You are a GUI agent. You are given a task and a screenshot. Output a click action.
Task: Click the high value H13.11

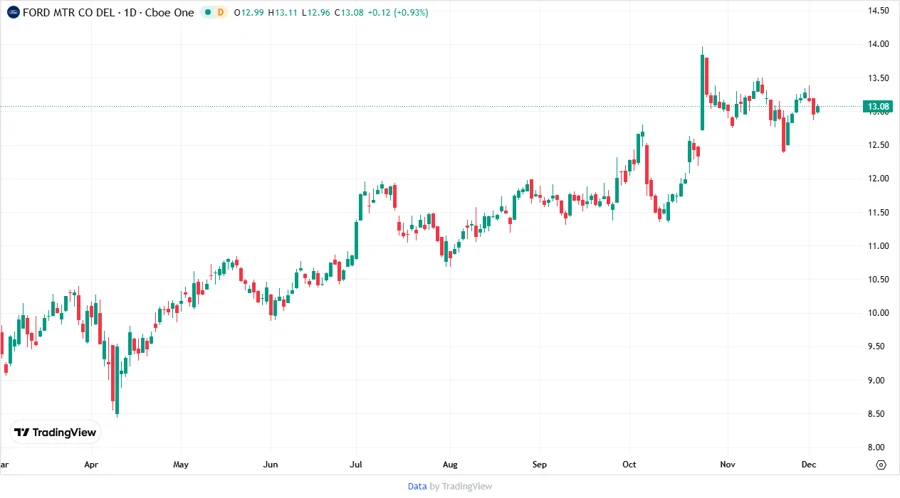click(x=283, y=12)
